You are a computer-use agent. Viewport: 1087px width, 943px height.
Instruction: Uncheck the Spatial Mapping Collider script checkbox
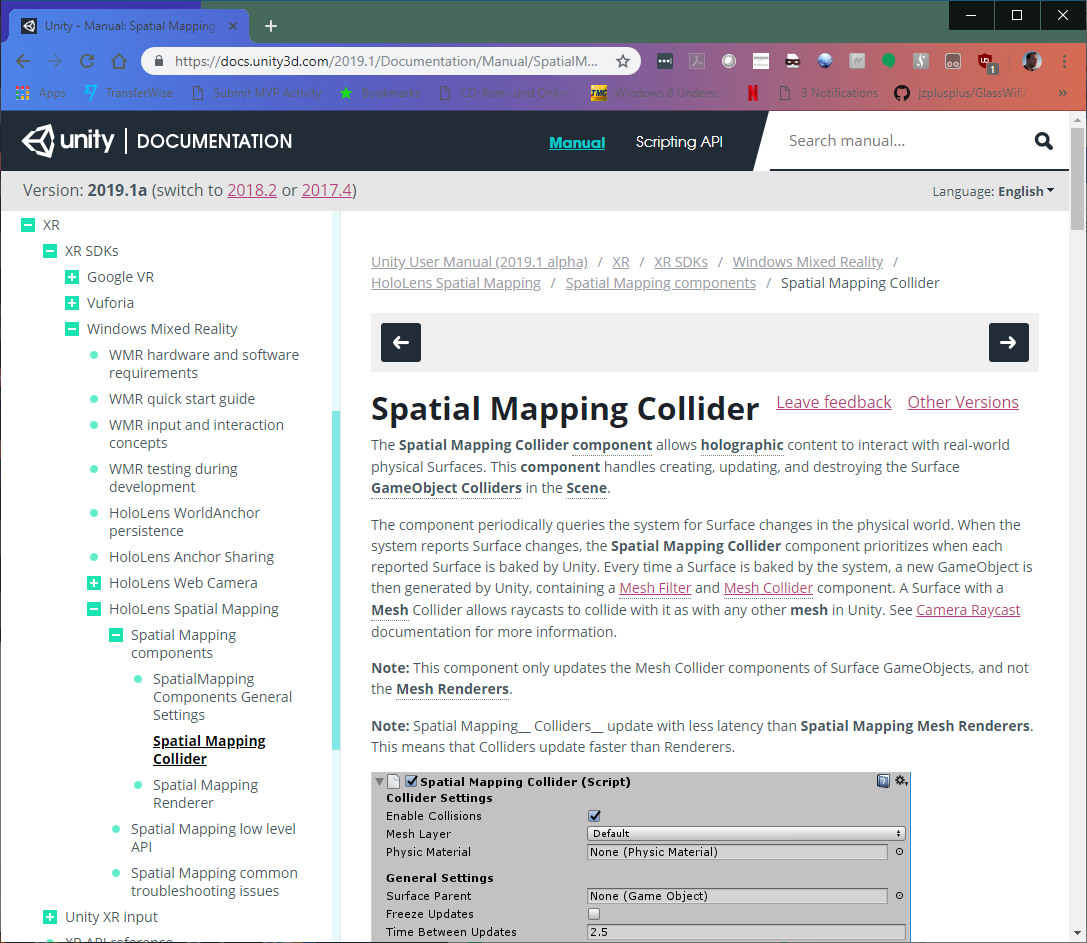410,781
